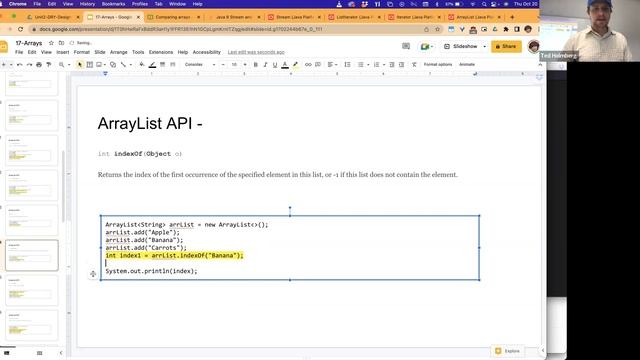Image resolution: width=640 pixels, height=360 pixels.
Task: Click the undo icon in toolbar
Action: pyautogui.click(x=20, y=64)
